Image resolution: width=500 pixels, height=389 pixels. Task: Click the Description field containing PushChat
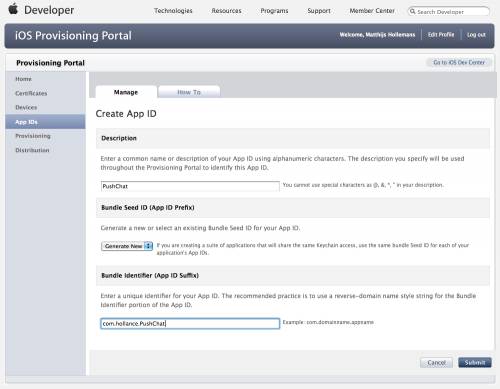[x=190, y=186]
